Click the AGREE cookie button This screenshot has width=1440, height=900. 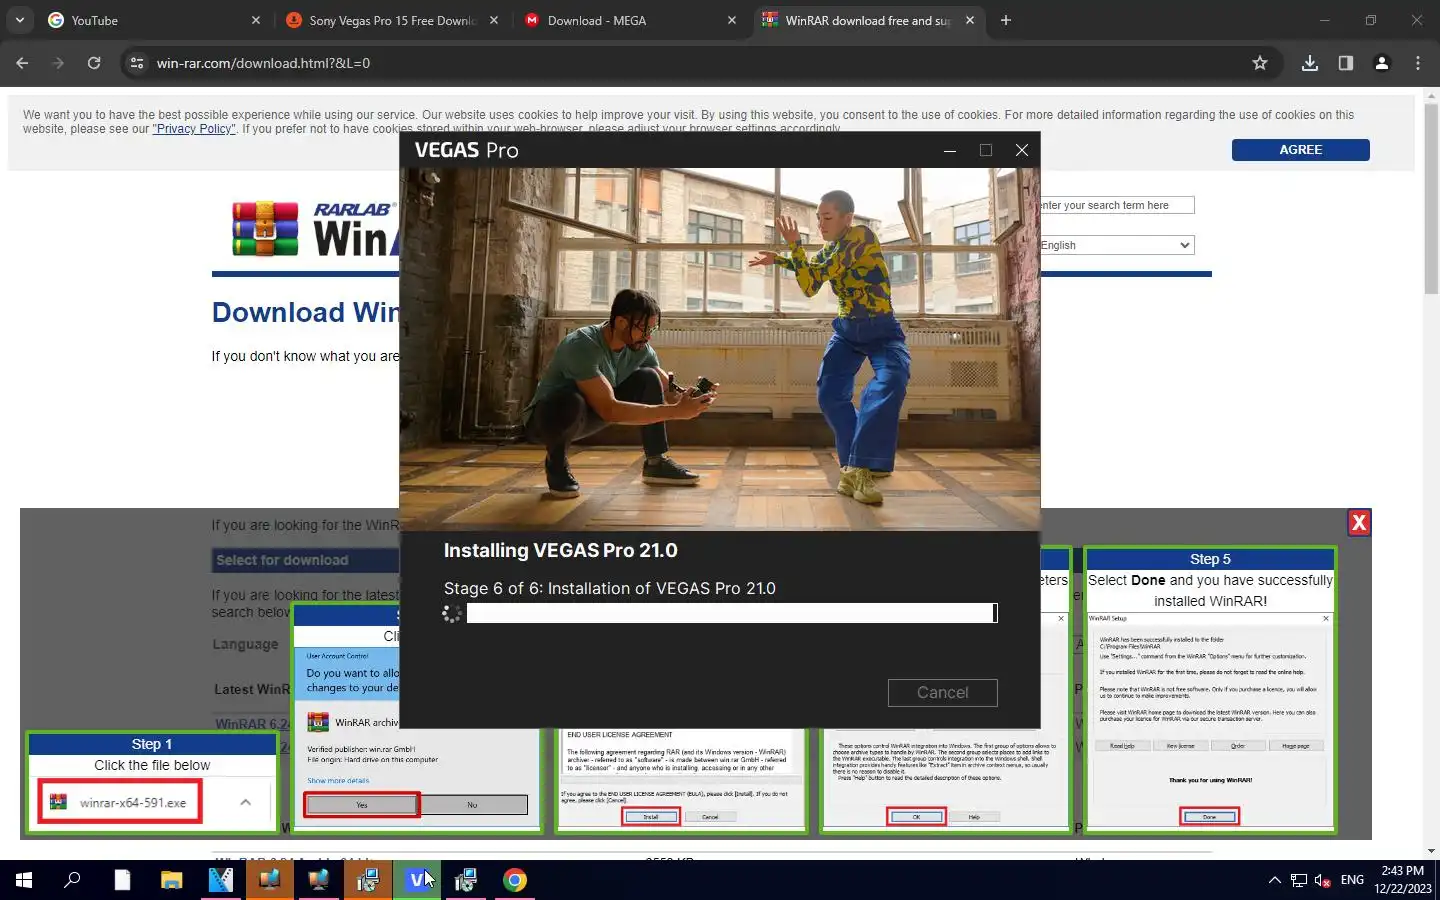tap(1300, 149)
